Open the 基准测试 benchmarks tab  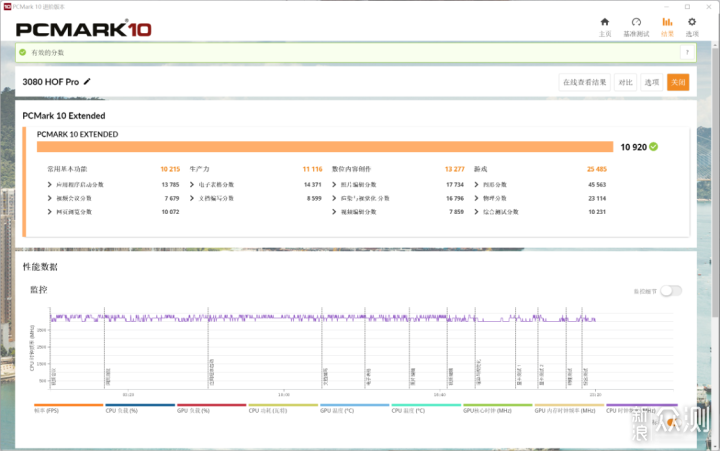pyautogui.click(x=636, y=27)
